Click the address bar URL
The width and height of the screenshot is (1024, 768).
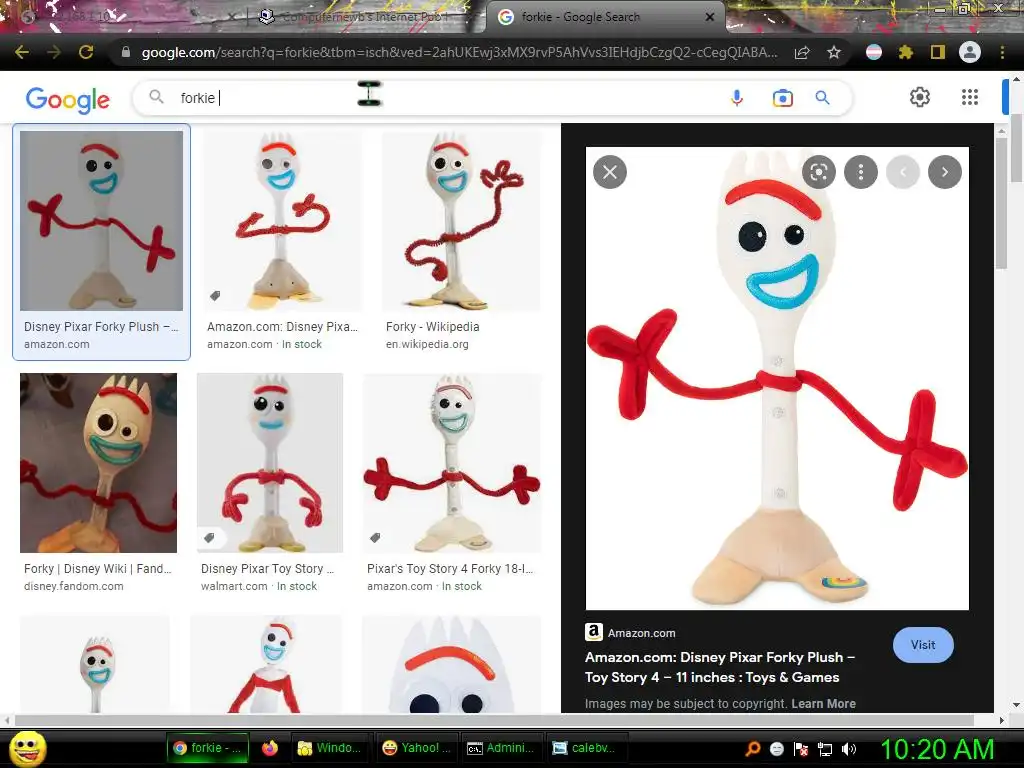click(x=459, y=52)
